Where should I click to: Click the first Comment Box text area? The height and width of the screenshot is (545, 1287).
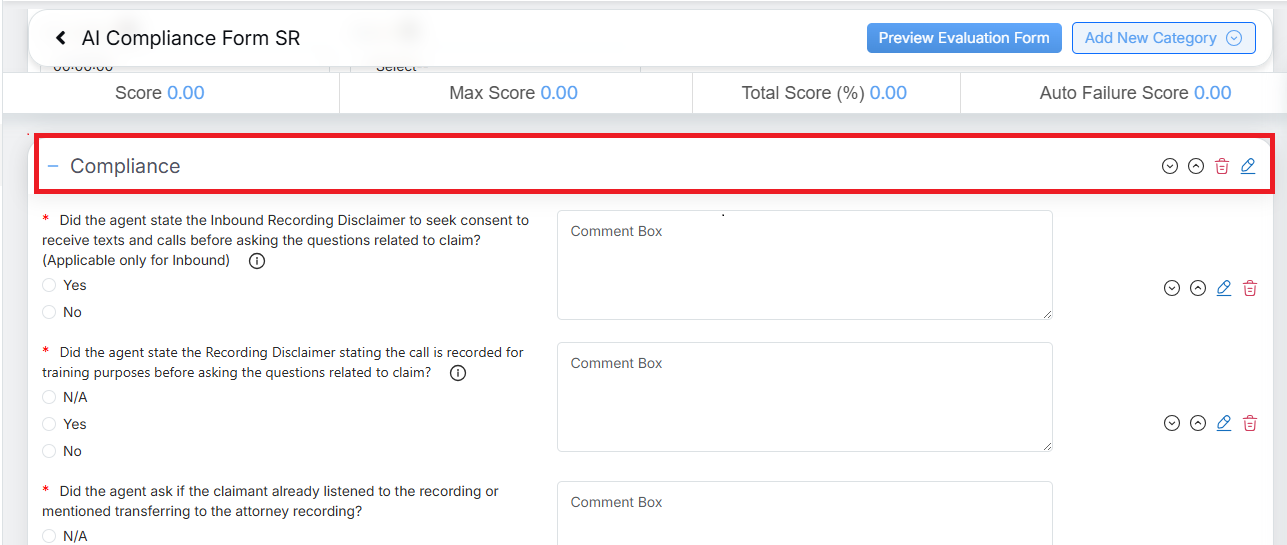[x=804, y=265]
